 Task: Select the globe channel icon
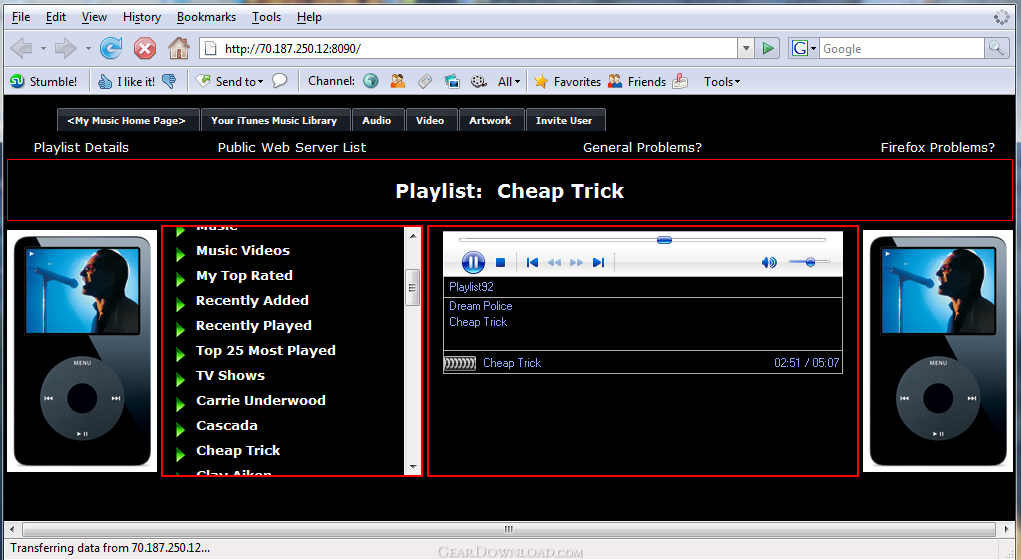click(371, 81)
